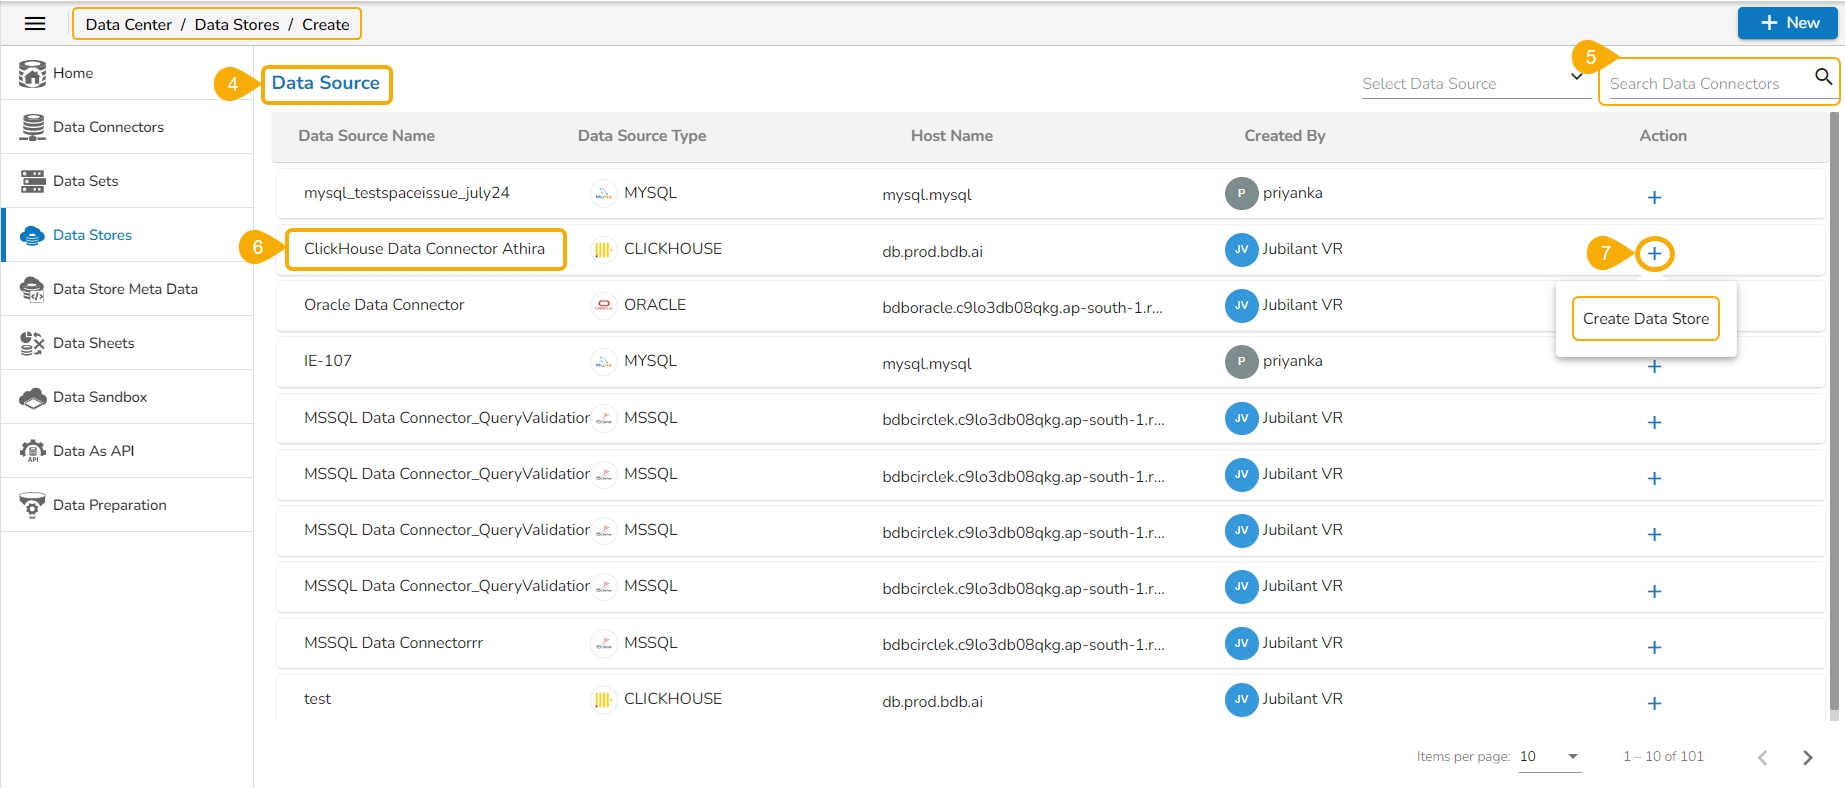Click the search magnifier icon
Image resolution: width=1845 pixels, height=788 pixels.
click(x=1823, y=76)
